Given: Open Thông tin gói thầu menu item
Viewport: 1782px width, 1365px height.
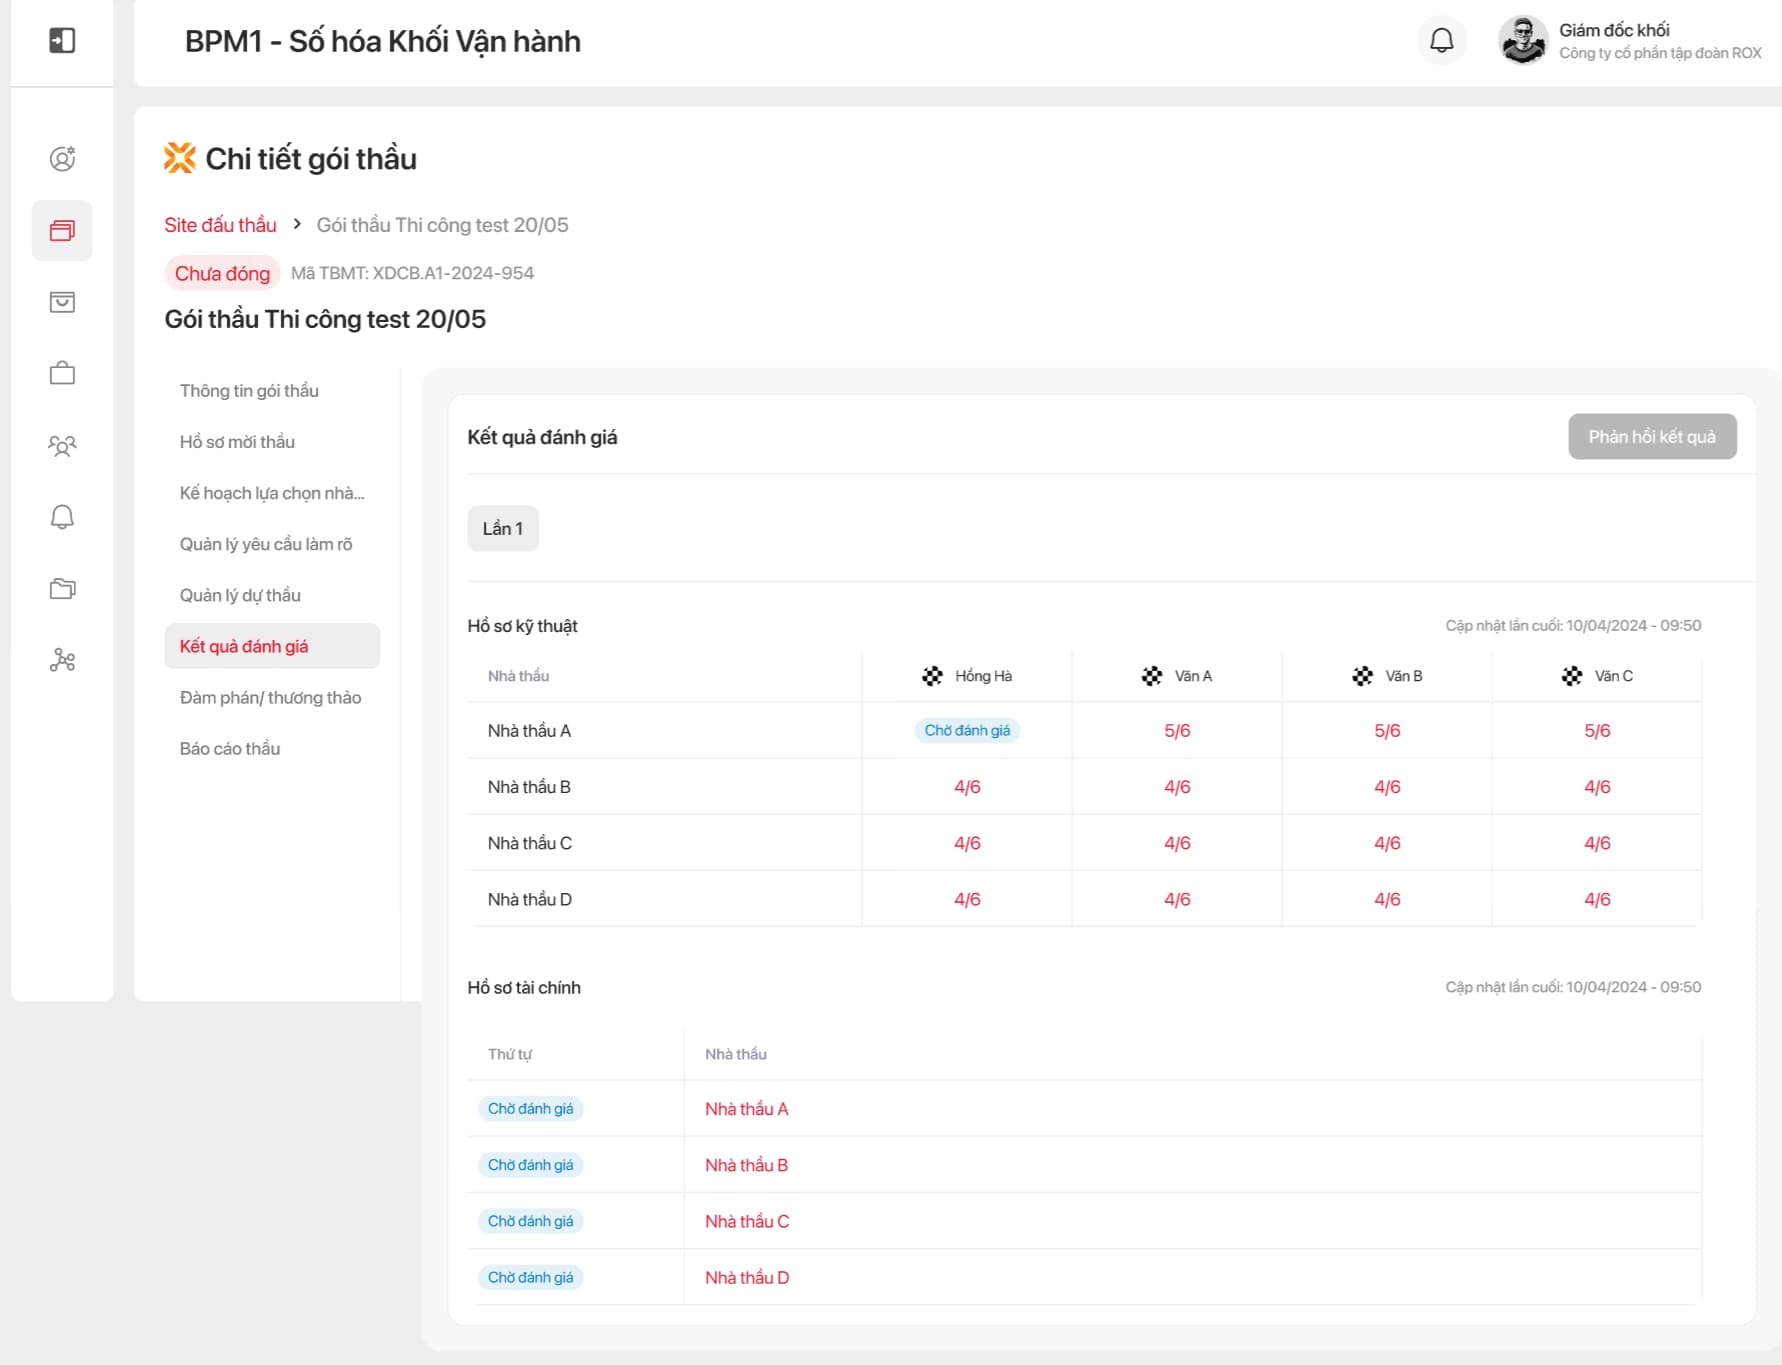Looking at the screenshot, I should click(x=249, y=391).
